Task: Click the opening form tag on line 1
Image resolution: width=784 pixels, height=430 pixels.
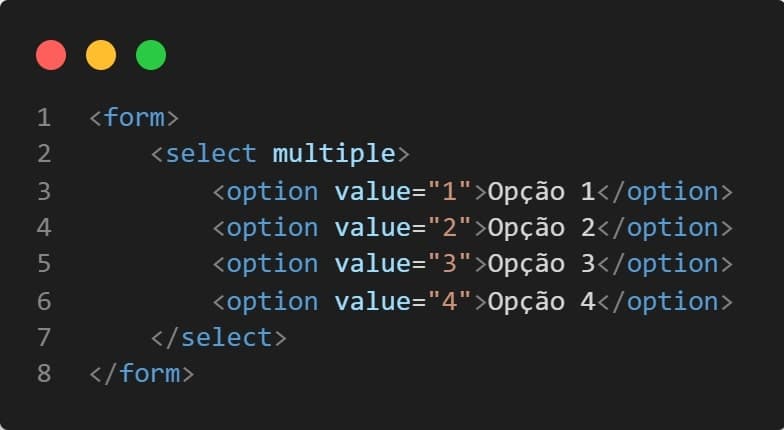Action: [134, 118]
